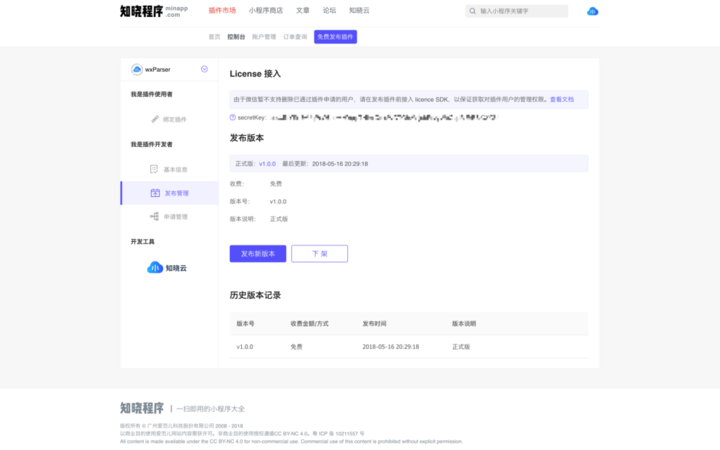
Task: Click the 发布新版本 button
Action: point(258,253)
